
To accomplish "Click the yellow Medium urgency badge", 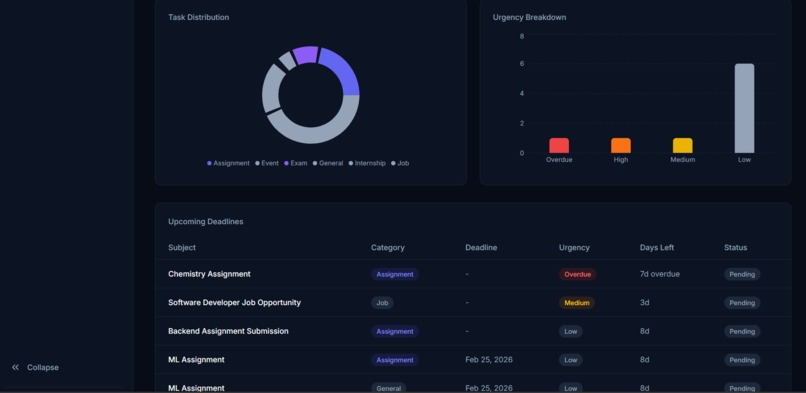I will click(x=577, y=303).
